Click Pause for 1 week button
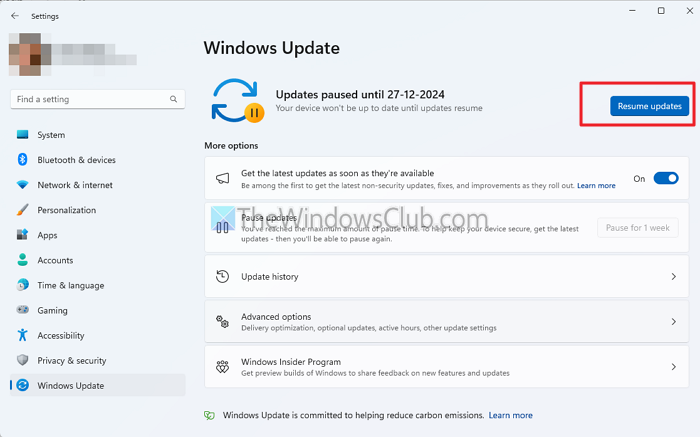The image size is (700, 437). tap(638, 228)
